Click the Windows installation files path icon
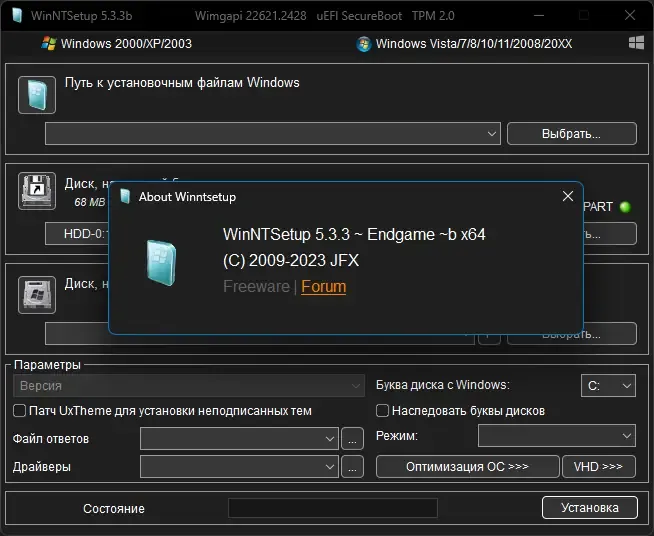This screenshot has height=536, width=654. click(x=37, y=95)
